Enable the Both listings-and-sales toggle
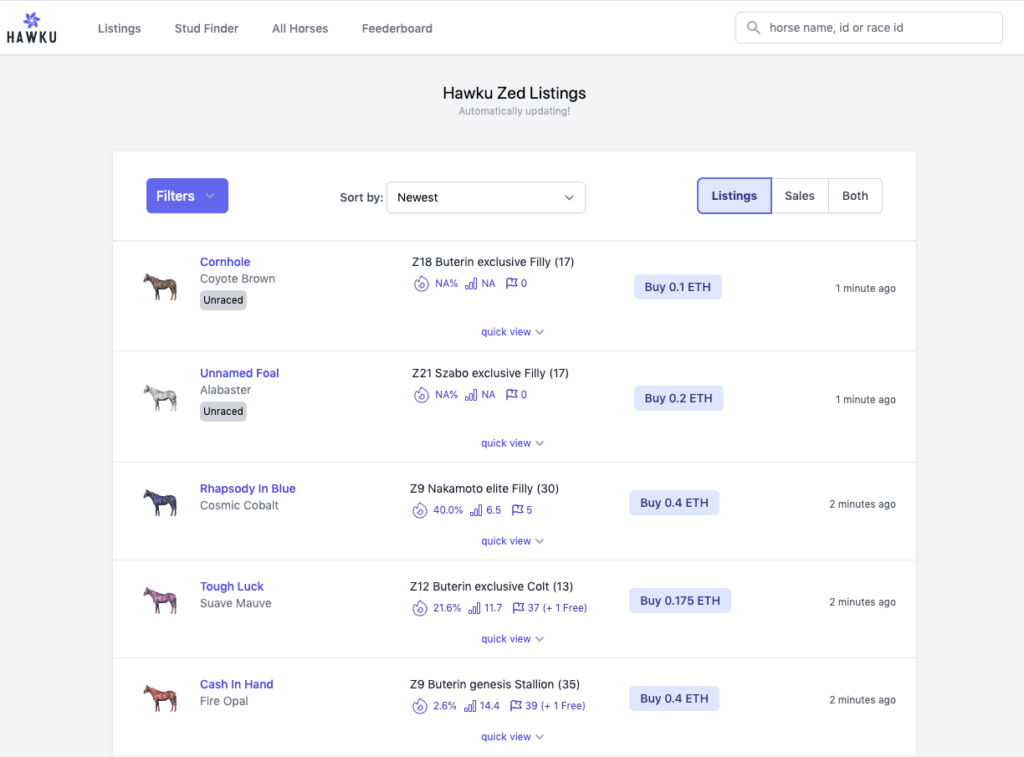The image size is (1024, 757). coord(855,195)
